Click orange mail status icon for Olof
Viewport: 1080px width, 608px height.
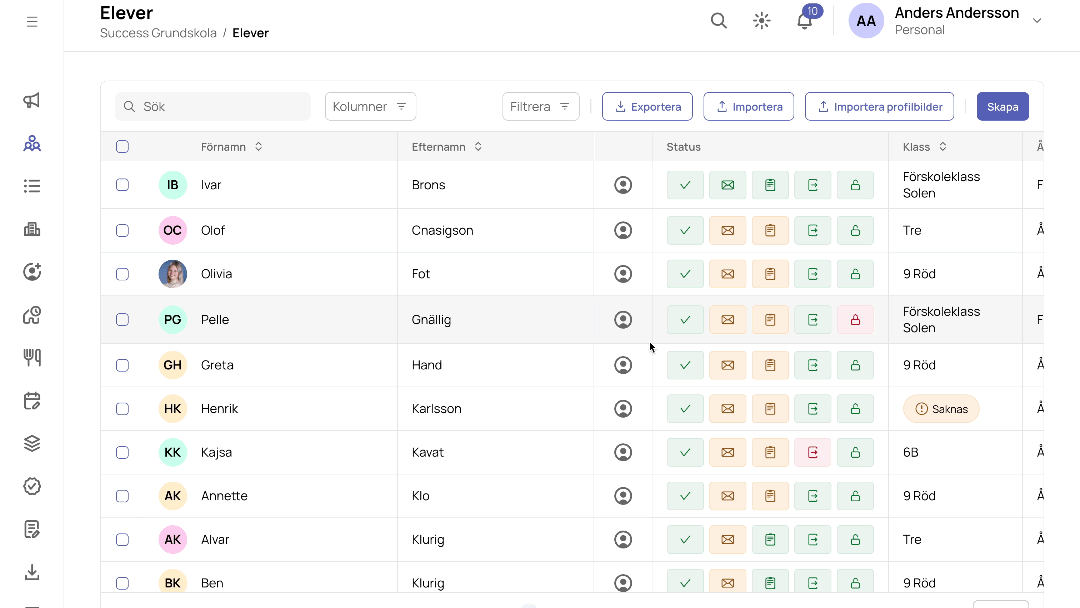[727, 231]
